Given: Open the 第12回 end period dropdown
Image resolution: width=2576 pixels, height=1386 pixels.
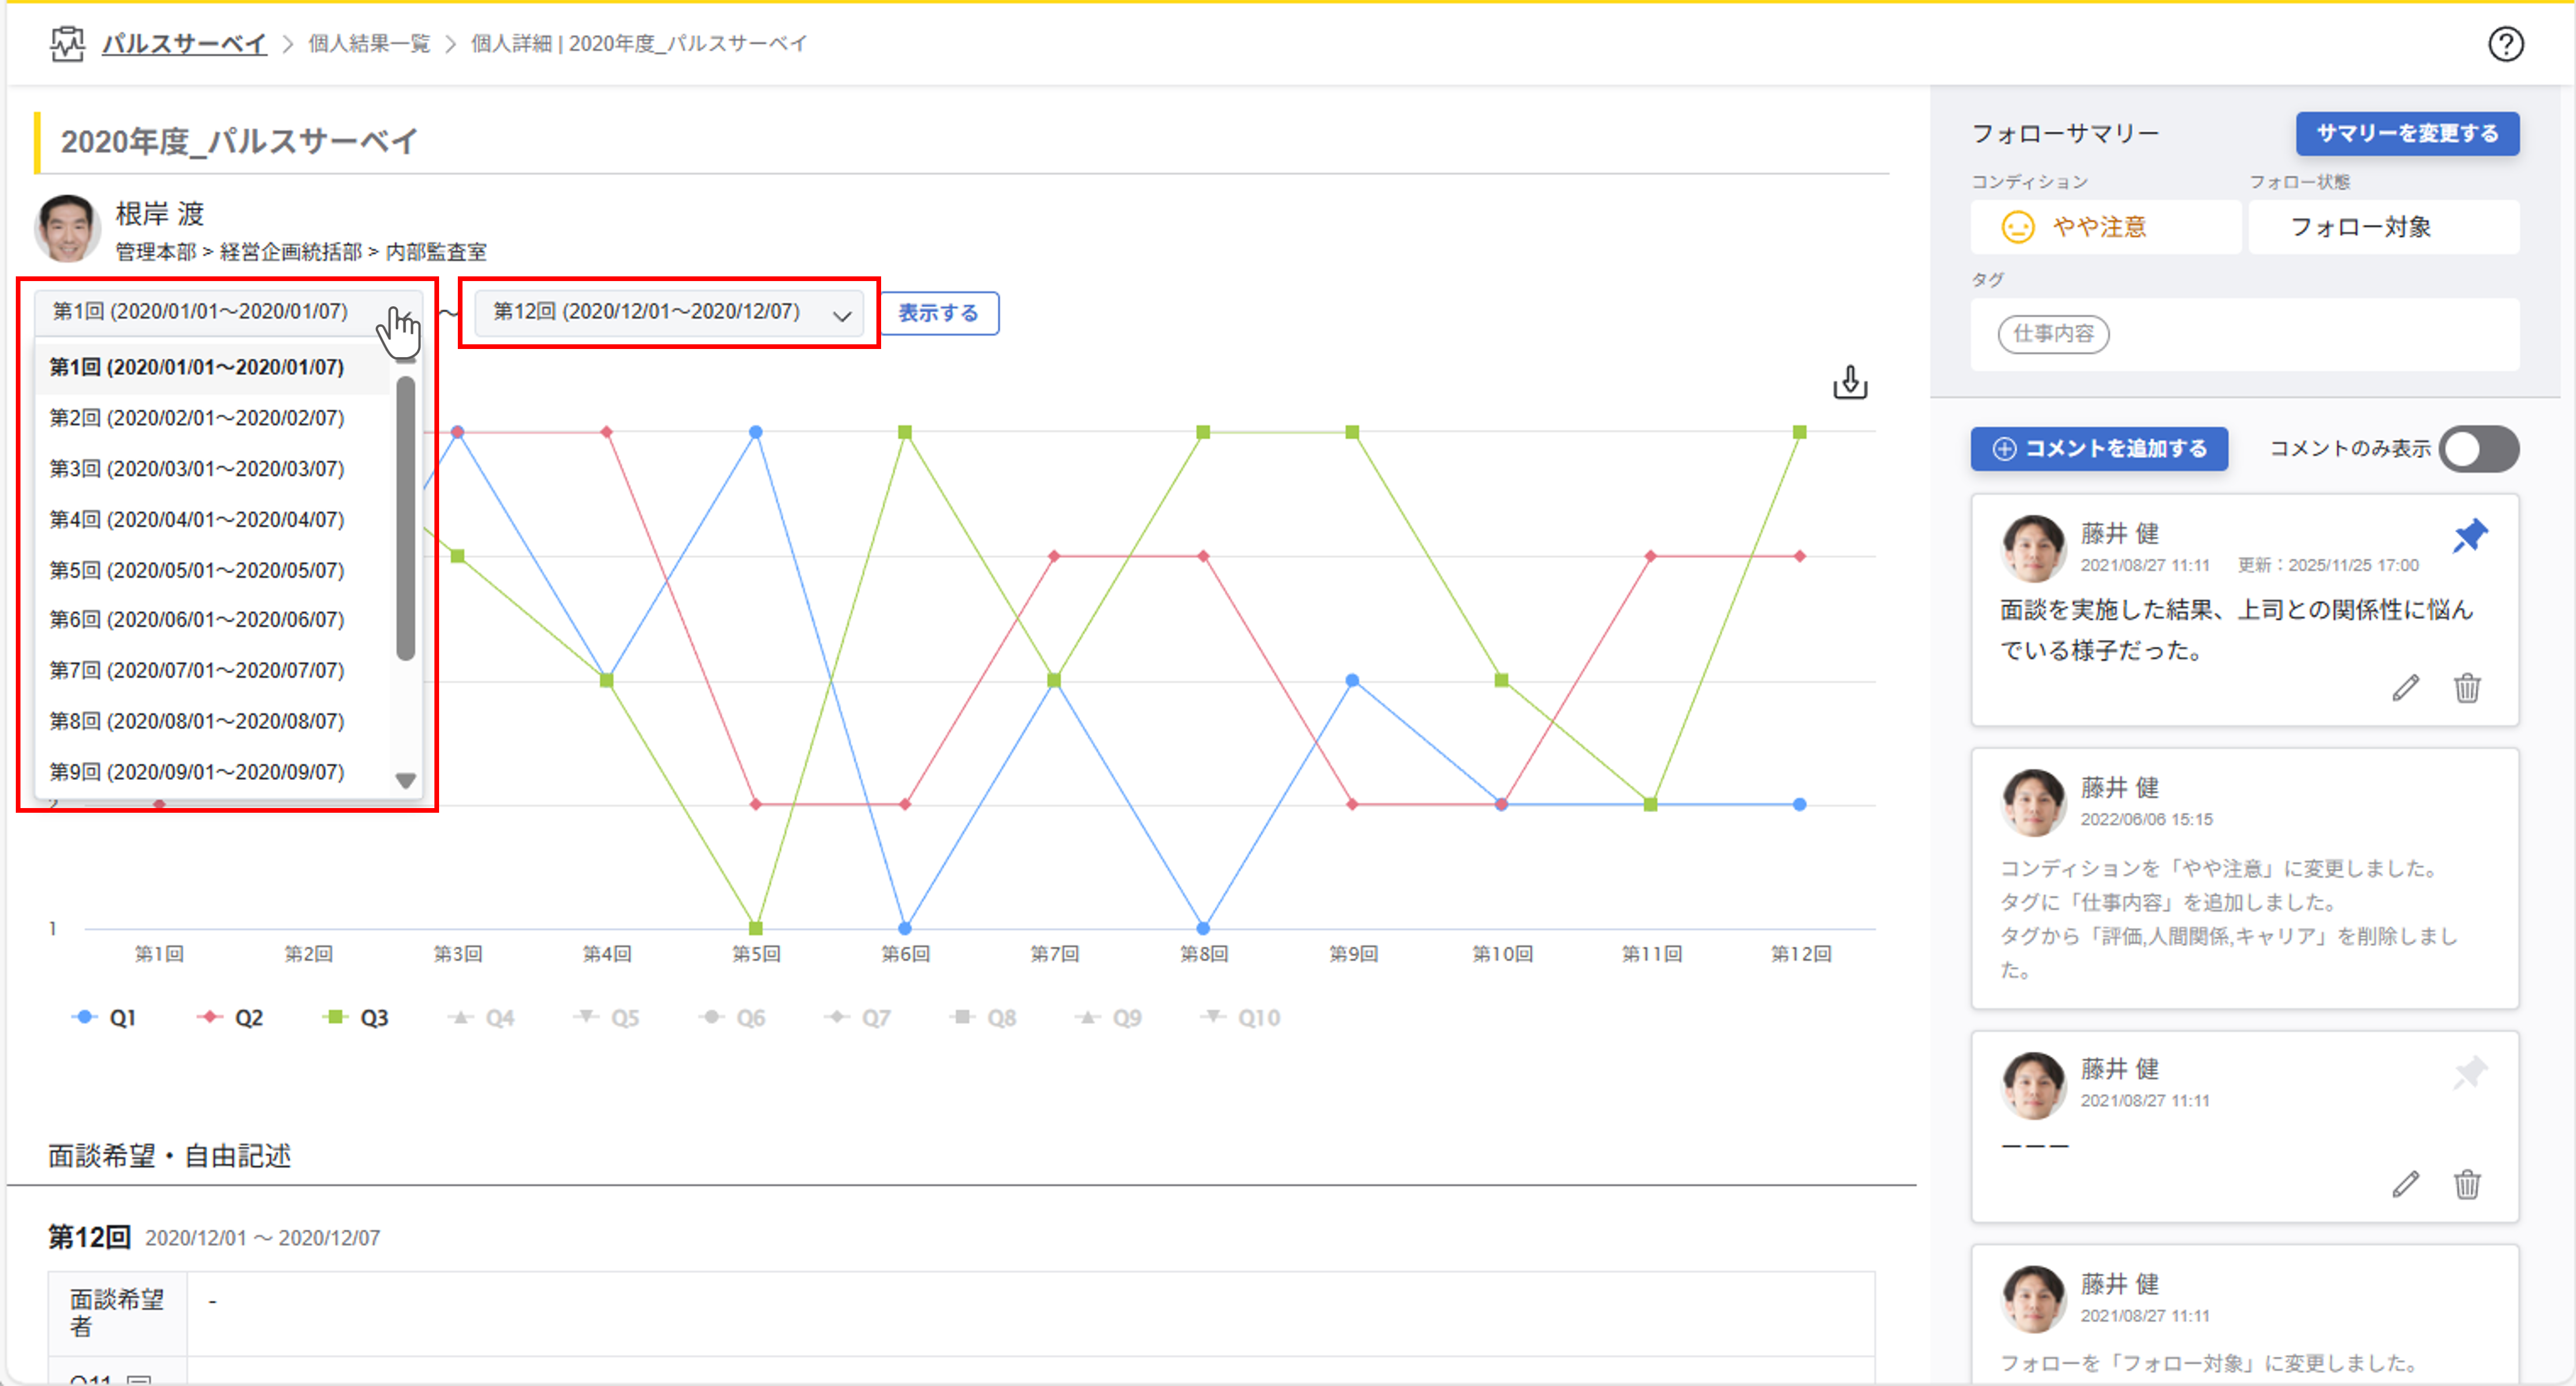Looking at the screenshot, I should tap(670, 313).
